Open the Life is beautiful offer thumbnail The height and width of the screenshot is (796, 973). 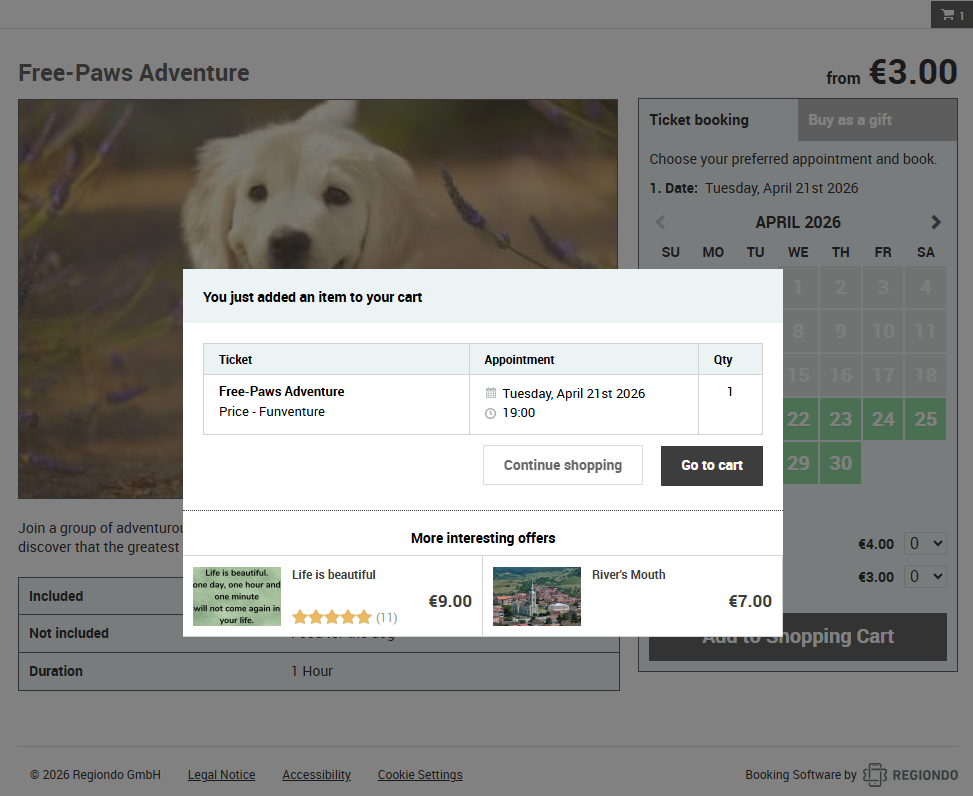click(x=237, y=596)
